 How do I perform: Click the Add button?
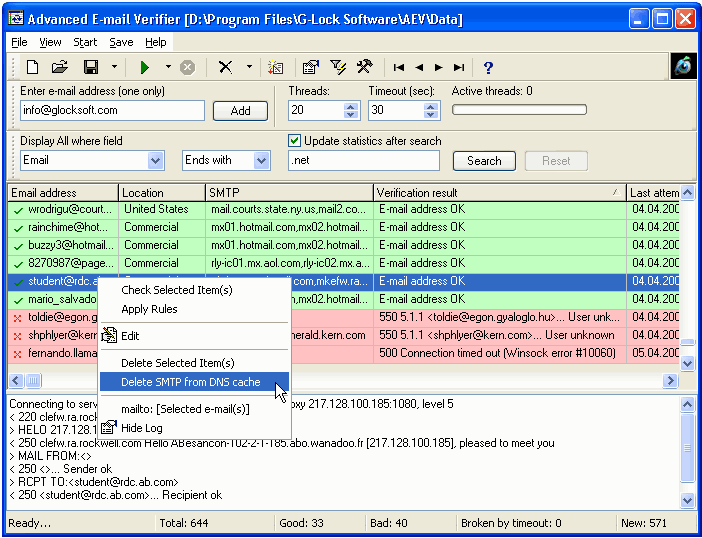point(240,111)
